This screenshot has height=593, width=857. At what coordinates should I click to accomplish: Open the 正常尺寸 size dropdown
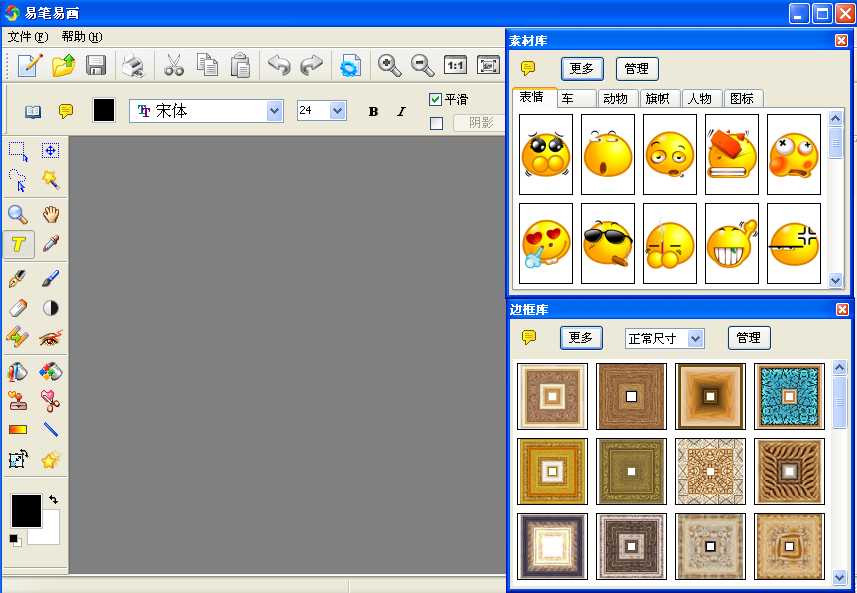(x=695, y=338)
